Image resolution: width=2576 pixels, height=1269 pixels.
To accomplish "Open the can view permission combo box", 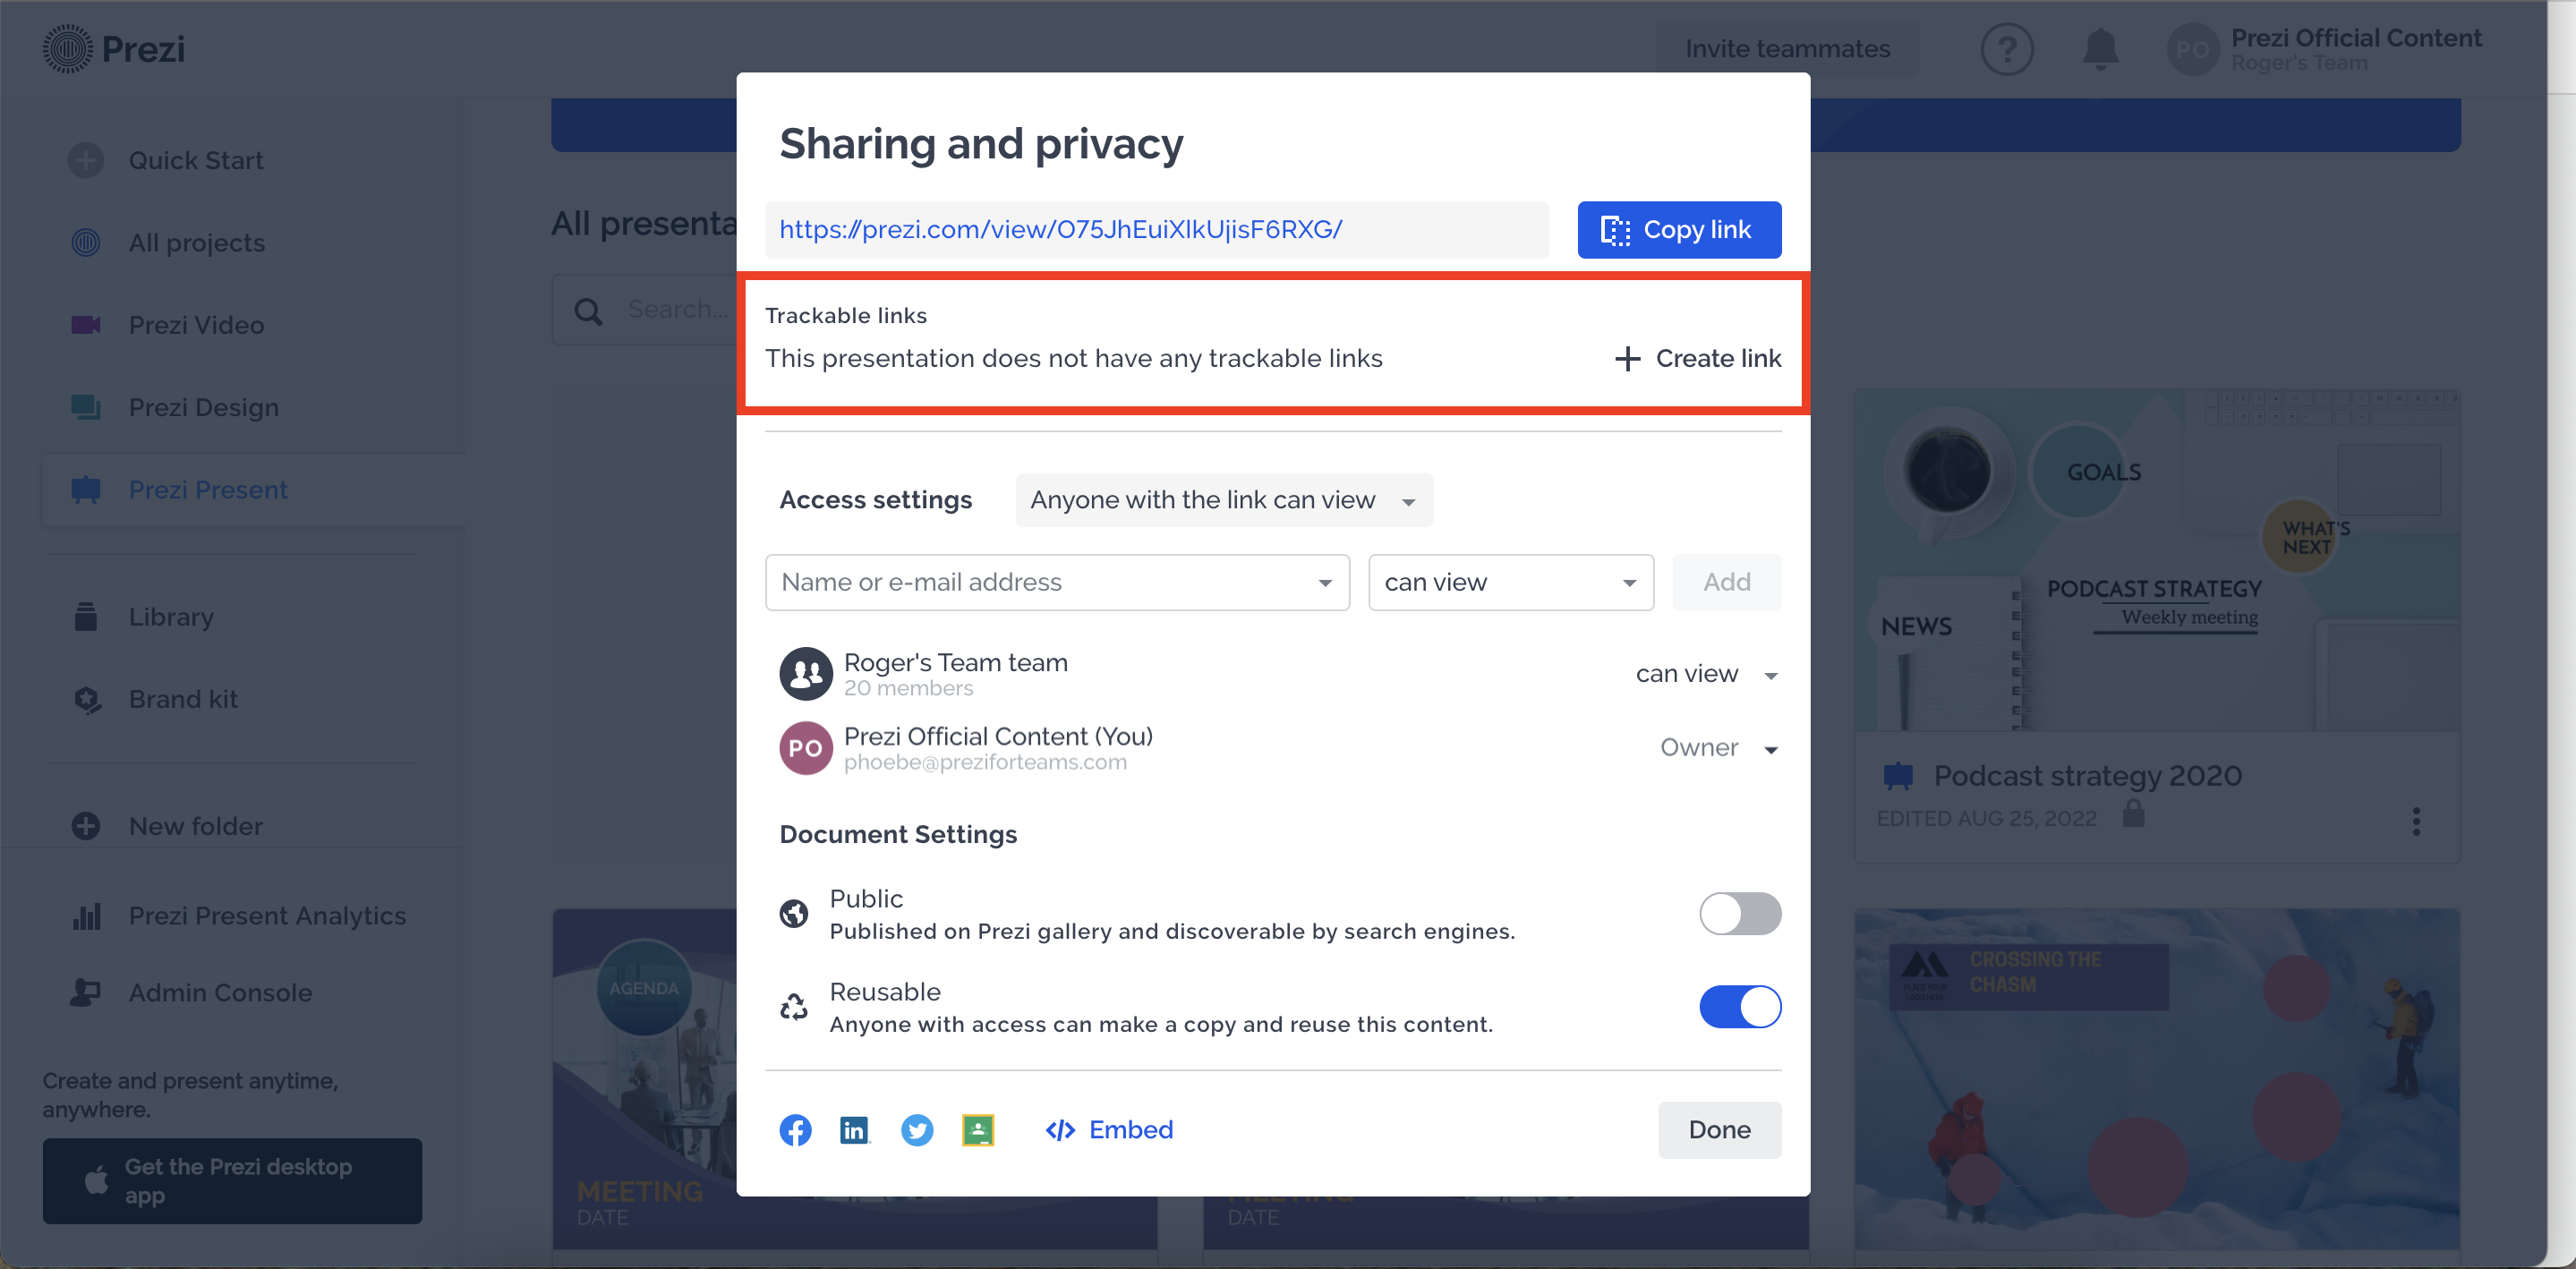I will [x=1510, y=582].
